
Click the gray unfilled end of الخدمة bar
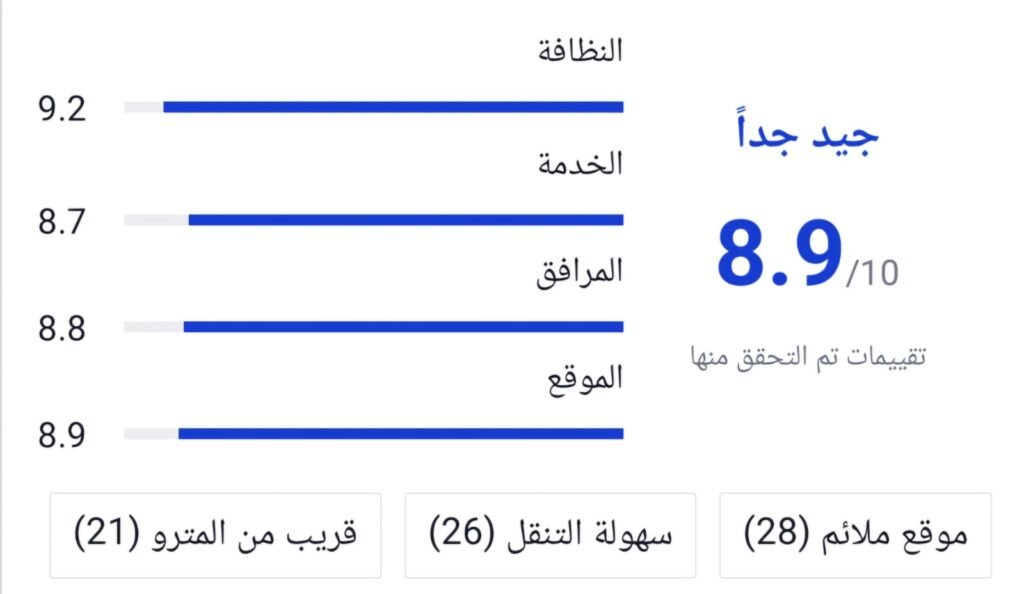click(156, 220)
